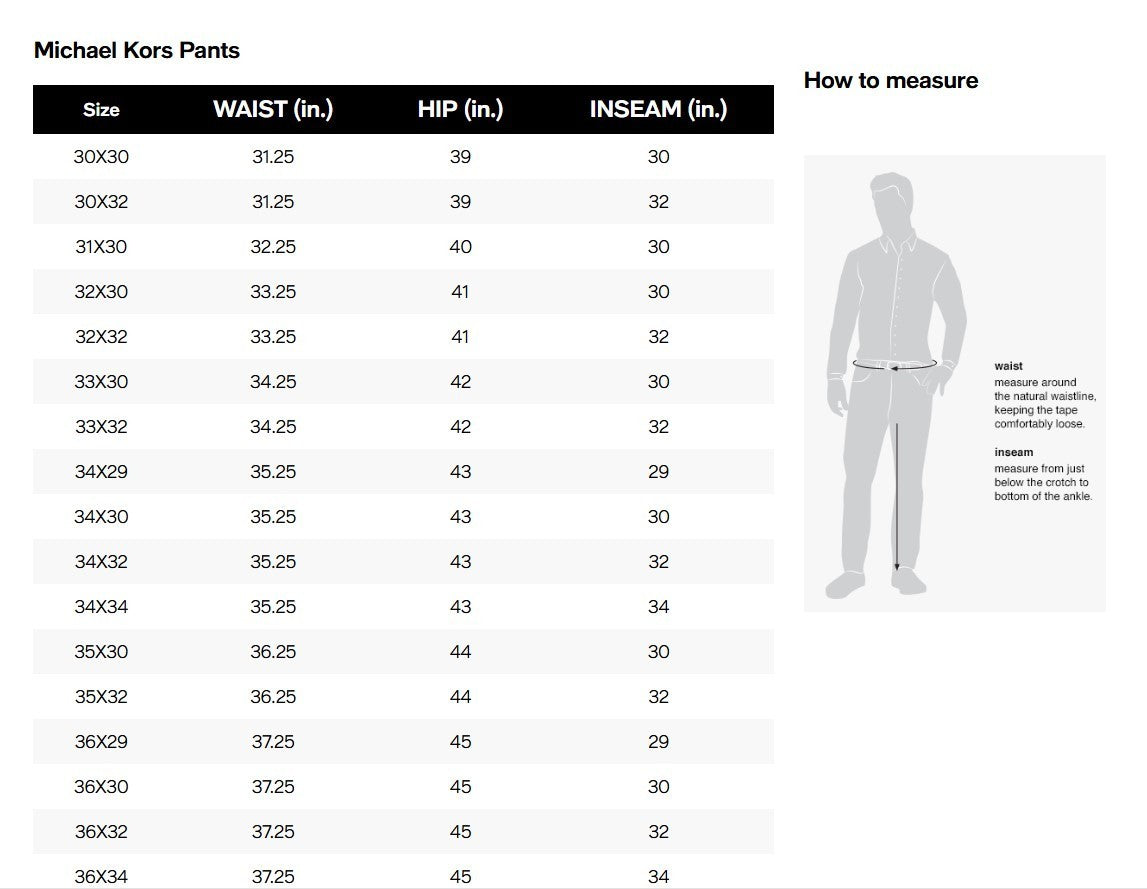Click the HIP (in.) column header
Image resolution: width=1147 pixels, height=889 pixels.
tap(460, 109)
